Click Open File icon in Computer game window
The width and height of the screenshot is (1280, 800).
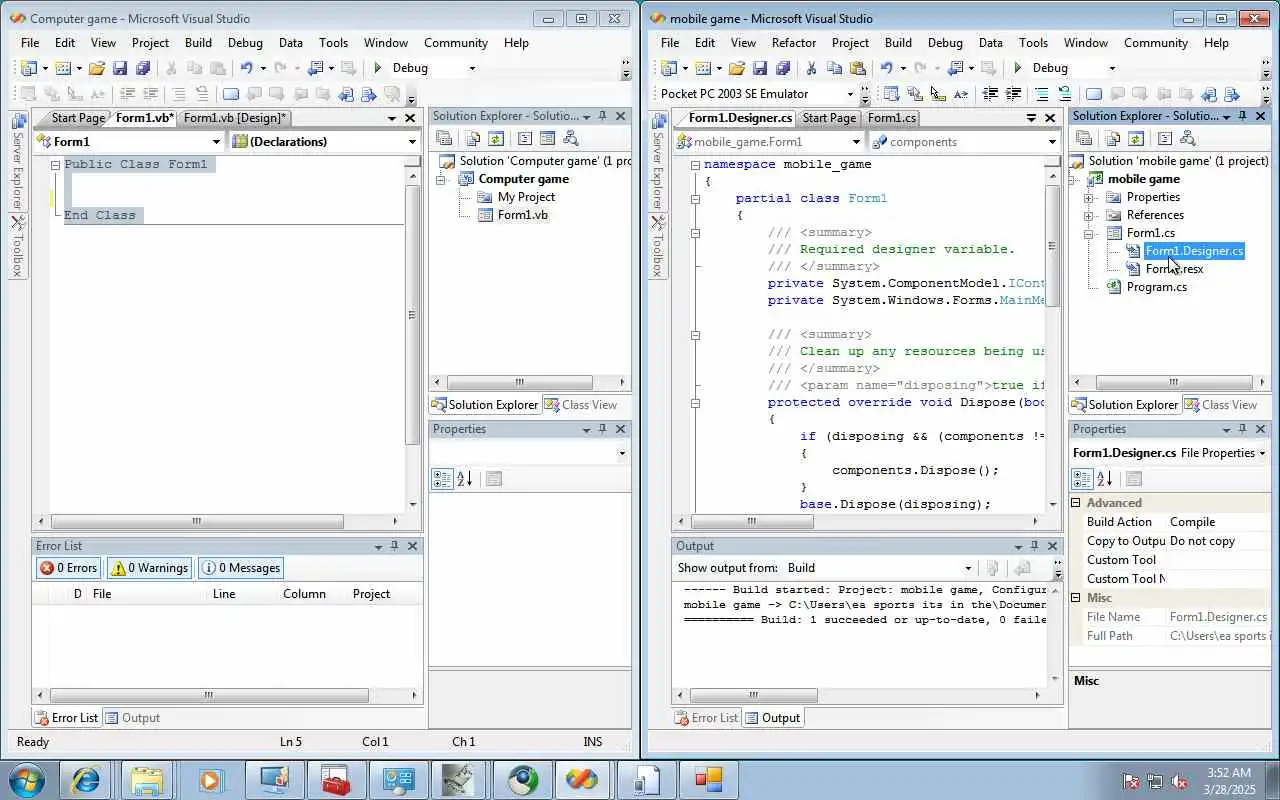96,68
